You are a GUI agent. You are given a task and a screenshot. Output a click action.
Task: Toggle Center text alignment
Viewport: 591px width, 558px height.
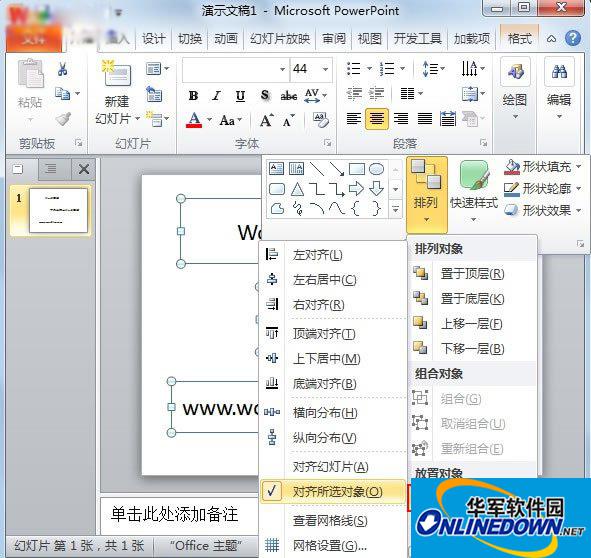[377, 119]
